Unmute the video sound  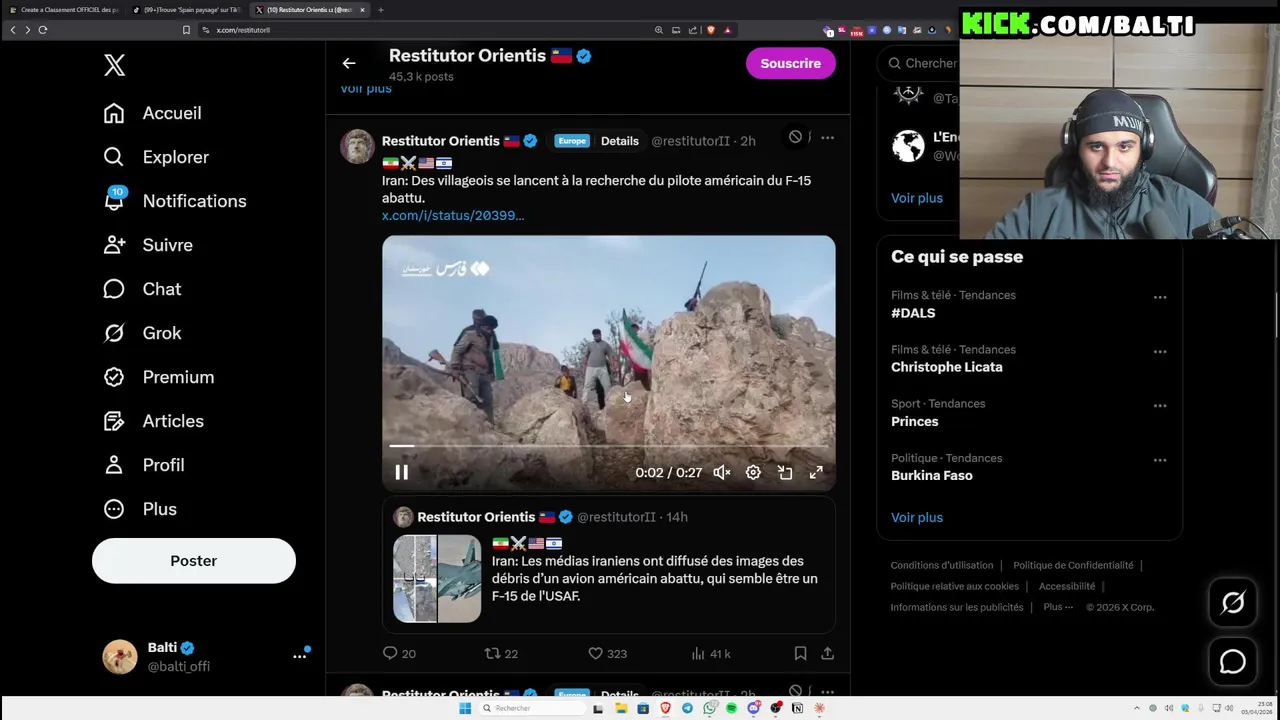click(722, 472)
